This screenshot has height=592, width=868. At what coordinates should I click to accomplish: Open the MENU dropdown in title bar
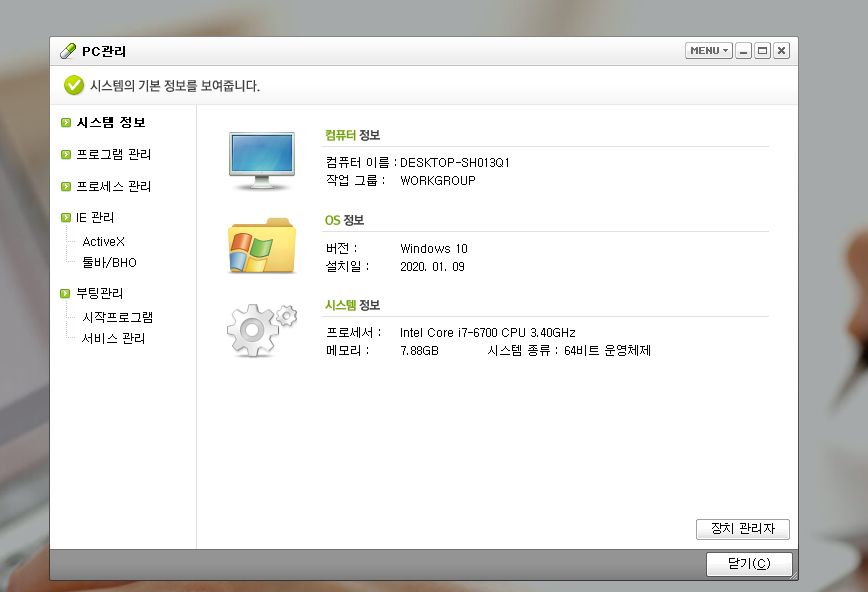click(x=708, y=50)
